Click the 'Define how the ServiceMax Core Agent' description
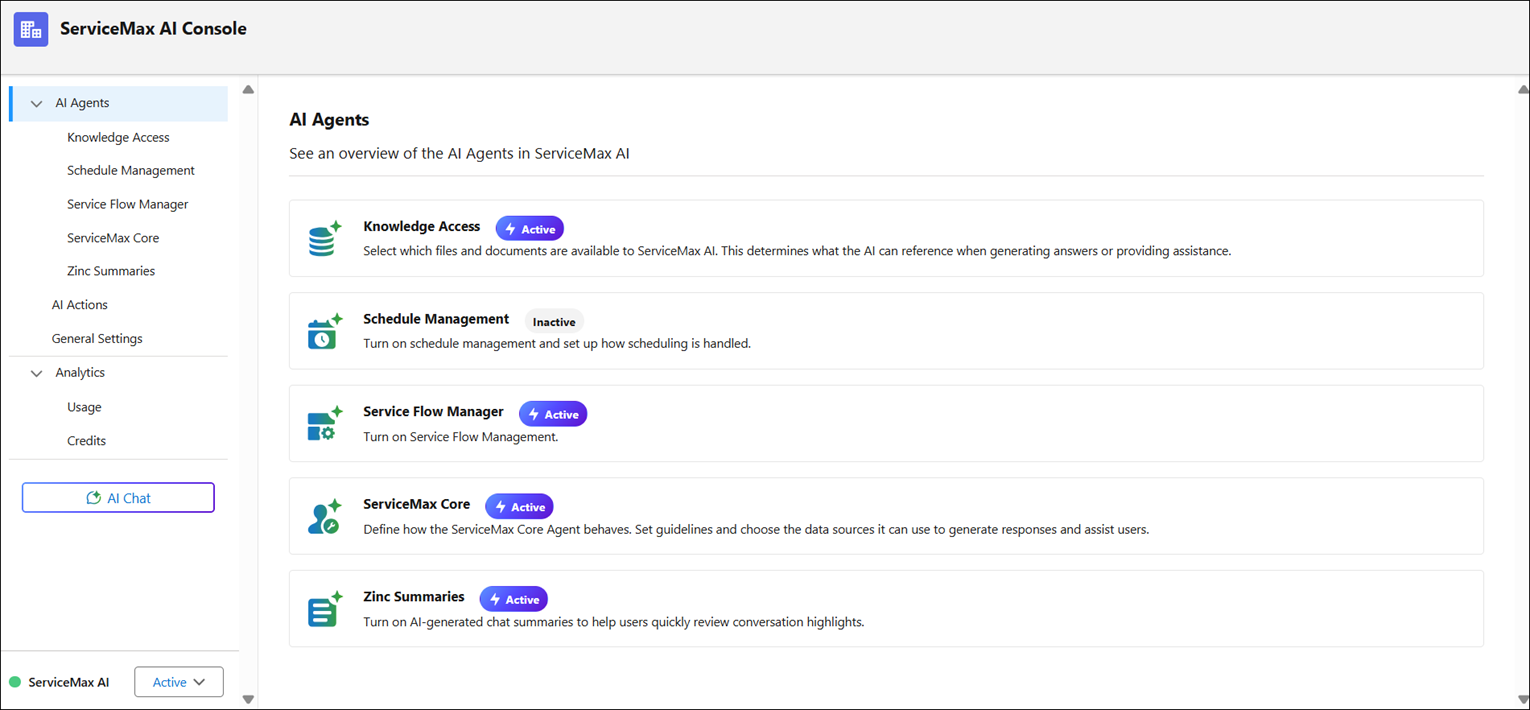1530x710 pixels. 756,530
